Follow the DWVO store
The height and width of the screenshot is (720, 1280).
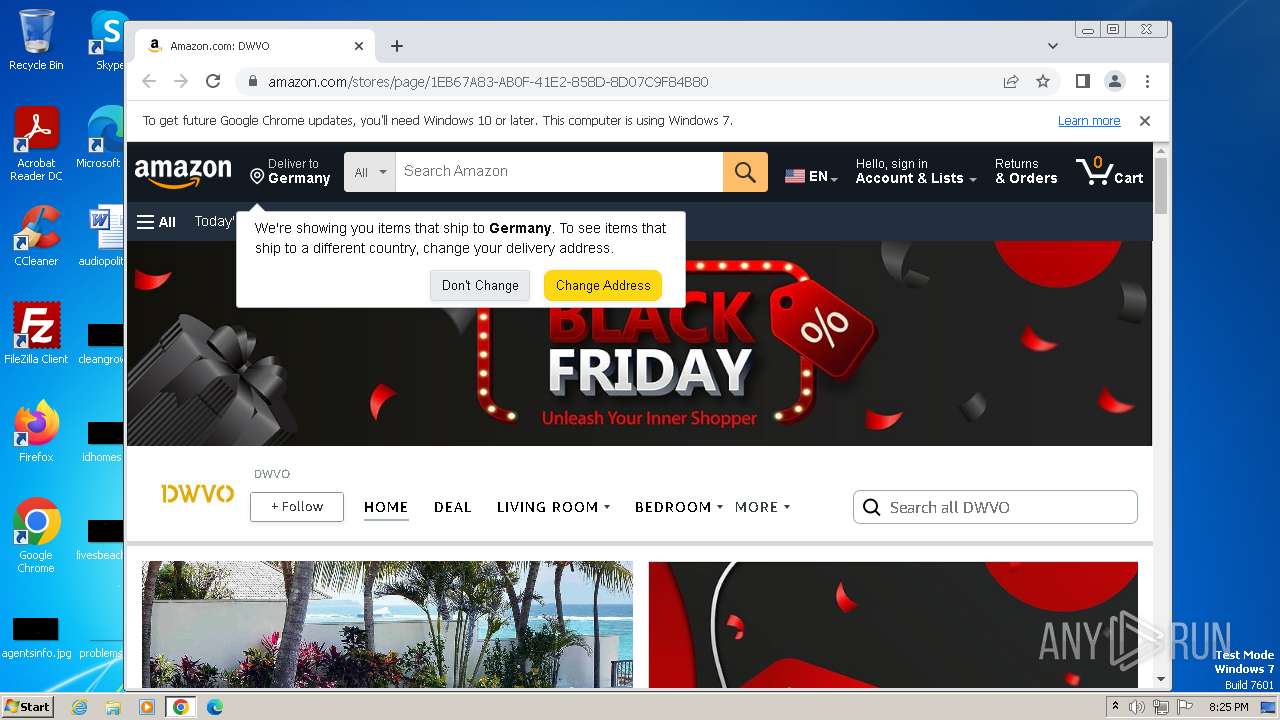[x=297, y=507]
